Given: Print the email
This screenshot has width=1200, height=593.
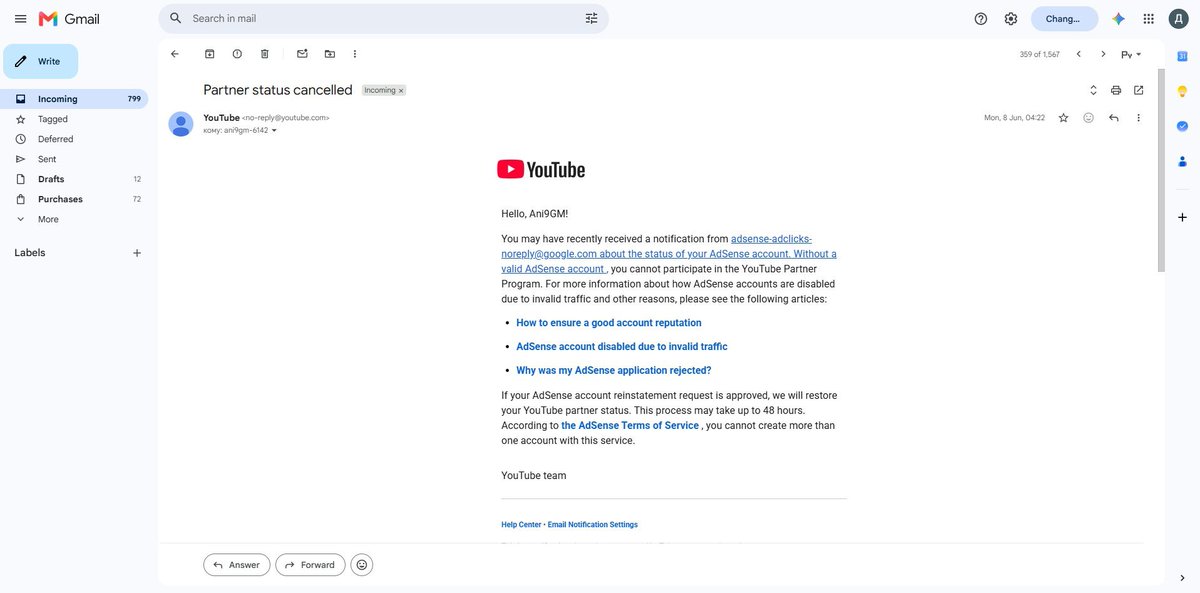Looking at the screenshot, I should coord(1116,90).
